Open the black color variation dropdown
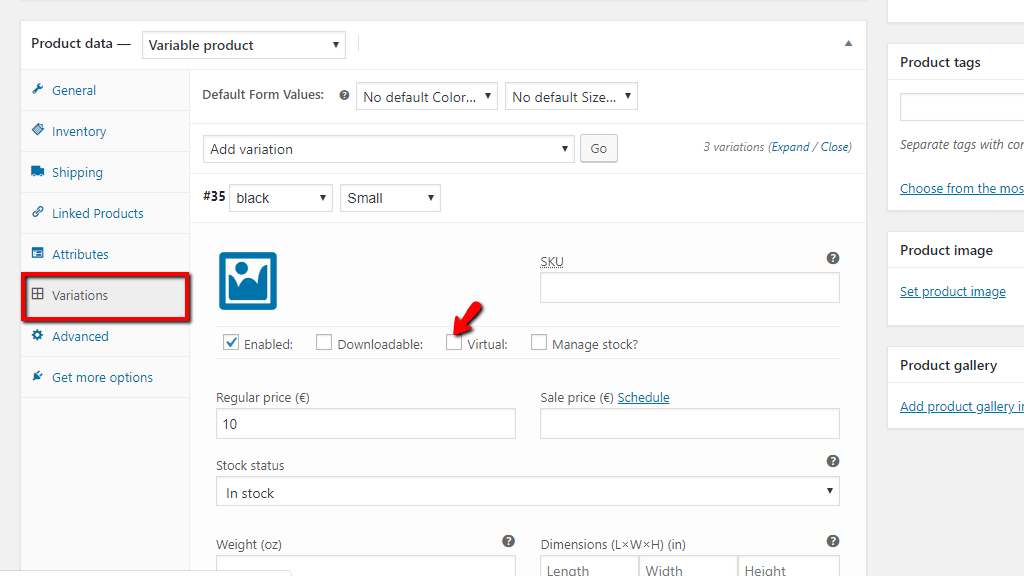The width and height of the screenshot is (1024, 576). pos(281,198)
